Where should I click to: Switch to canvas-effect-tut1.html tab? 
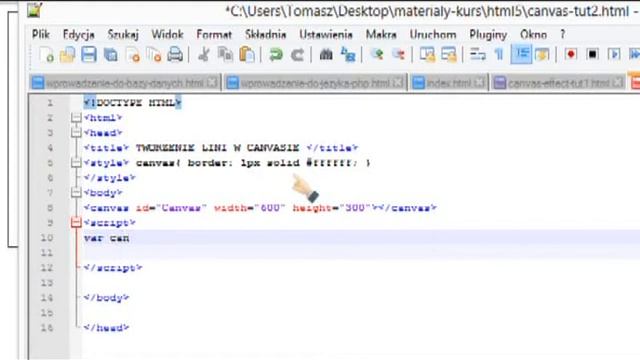click(x=558, y=83)
